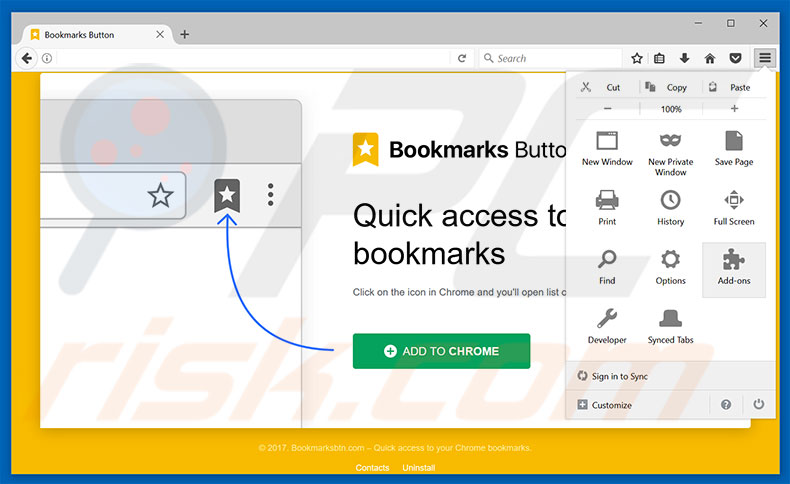Zoom in with the plus button
The height and width of the screenshot is (484, 790).
point(734,108)
